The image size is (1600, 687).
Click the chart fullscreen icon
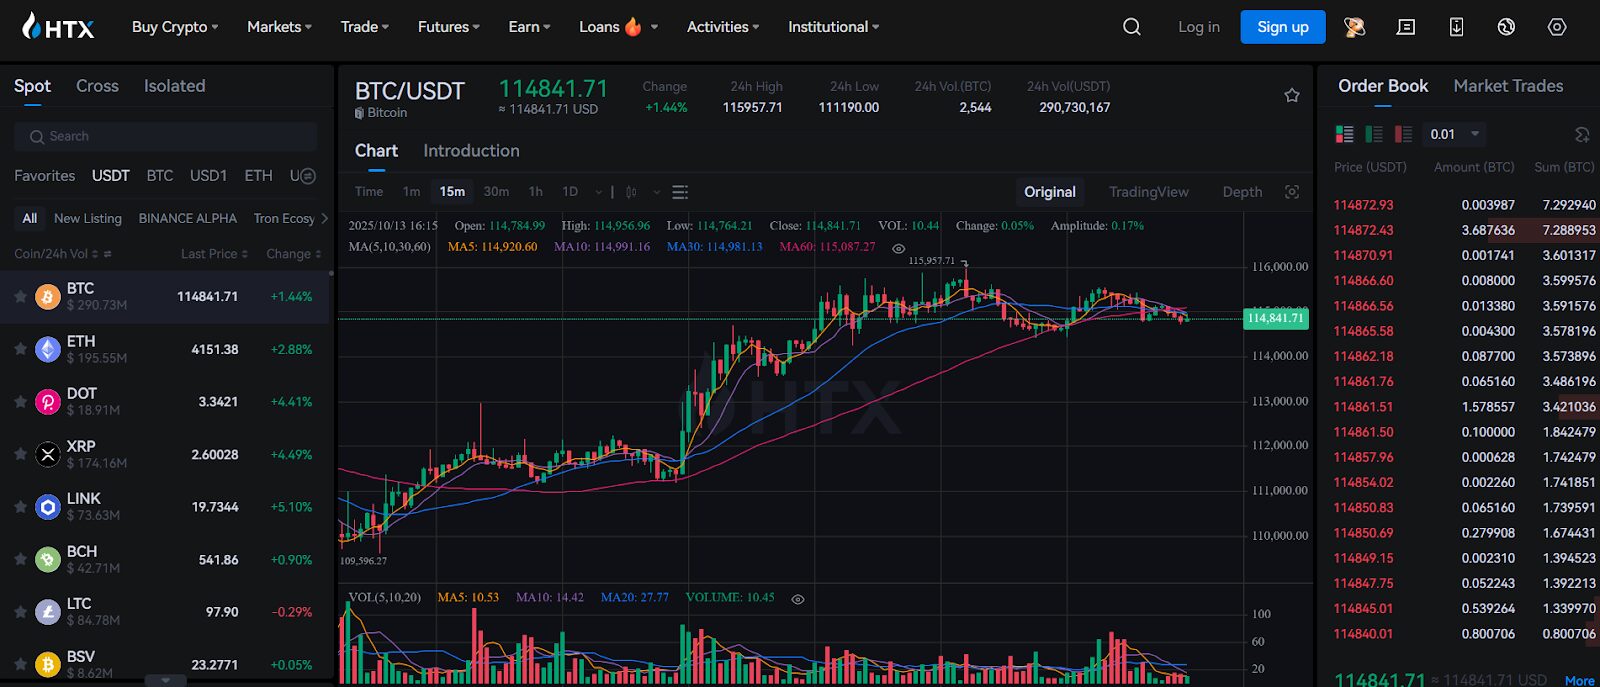[x=1292, y=192]
